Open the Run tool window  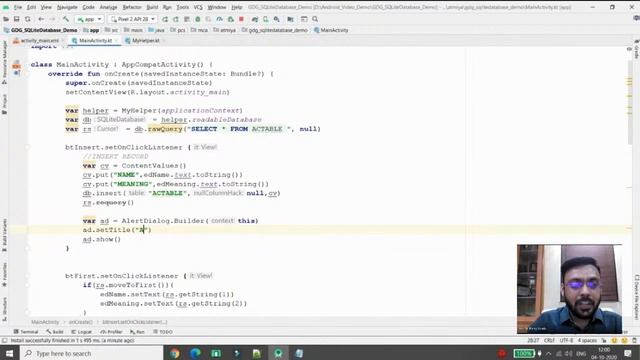[137, 332]
